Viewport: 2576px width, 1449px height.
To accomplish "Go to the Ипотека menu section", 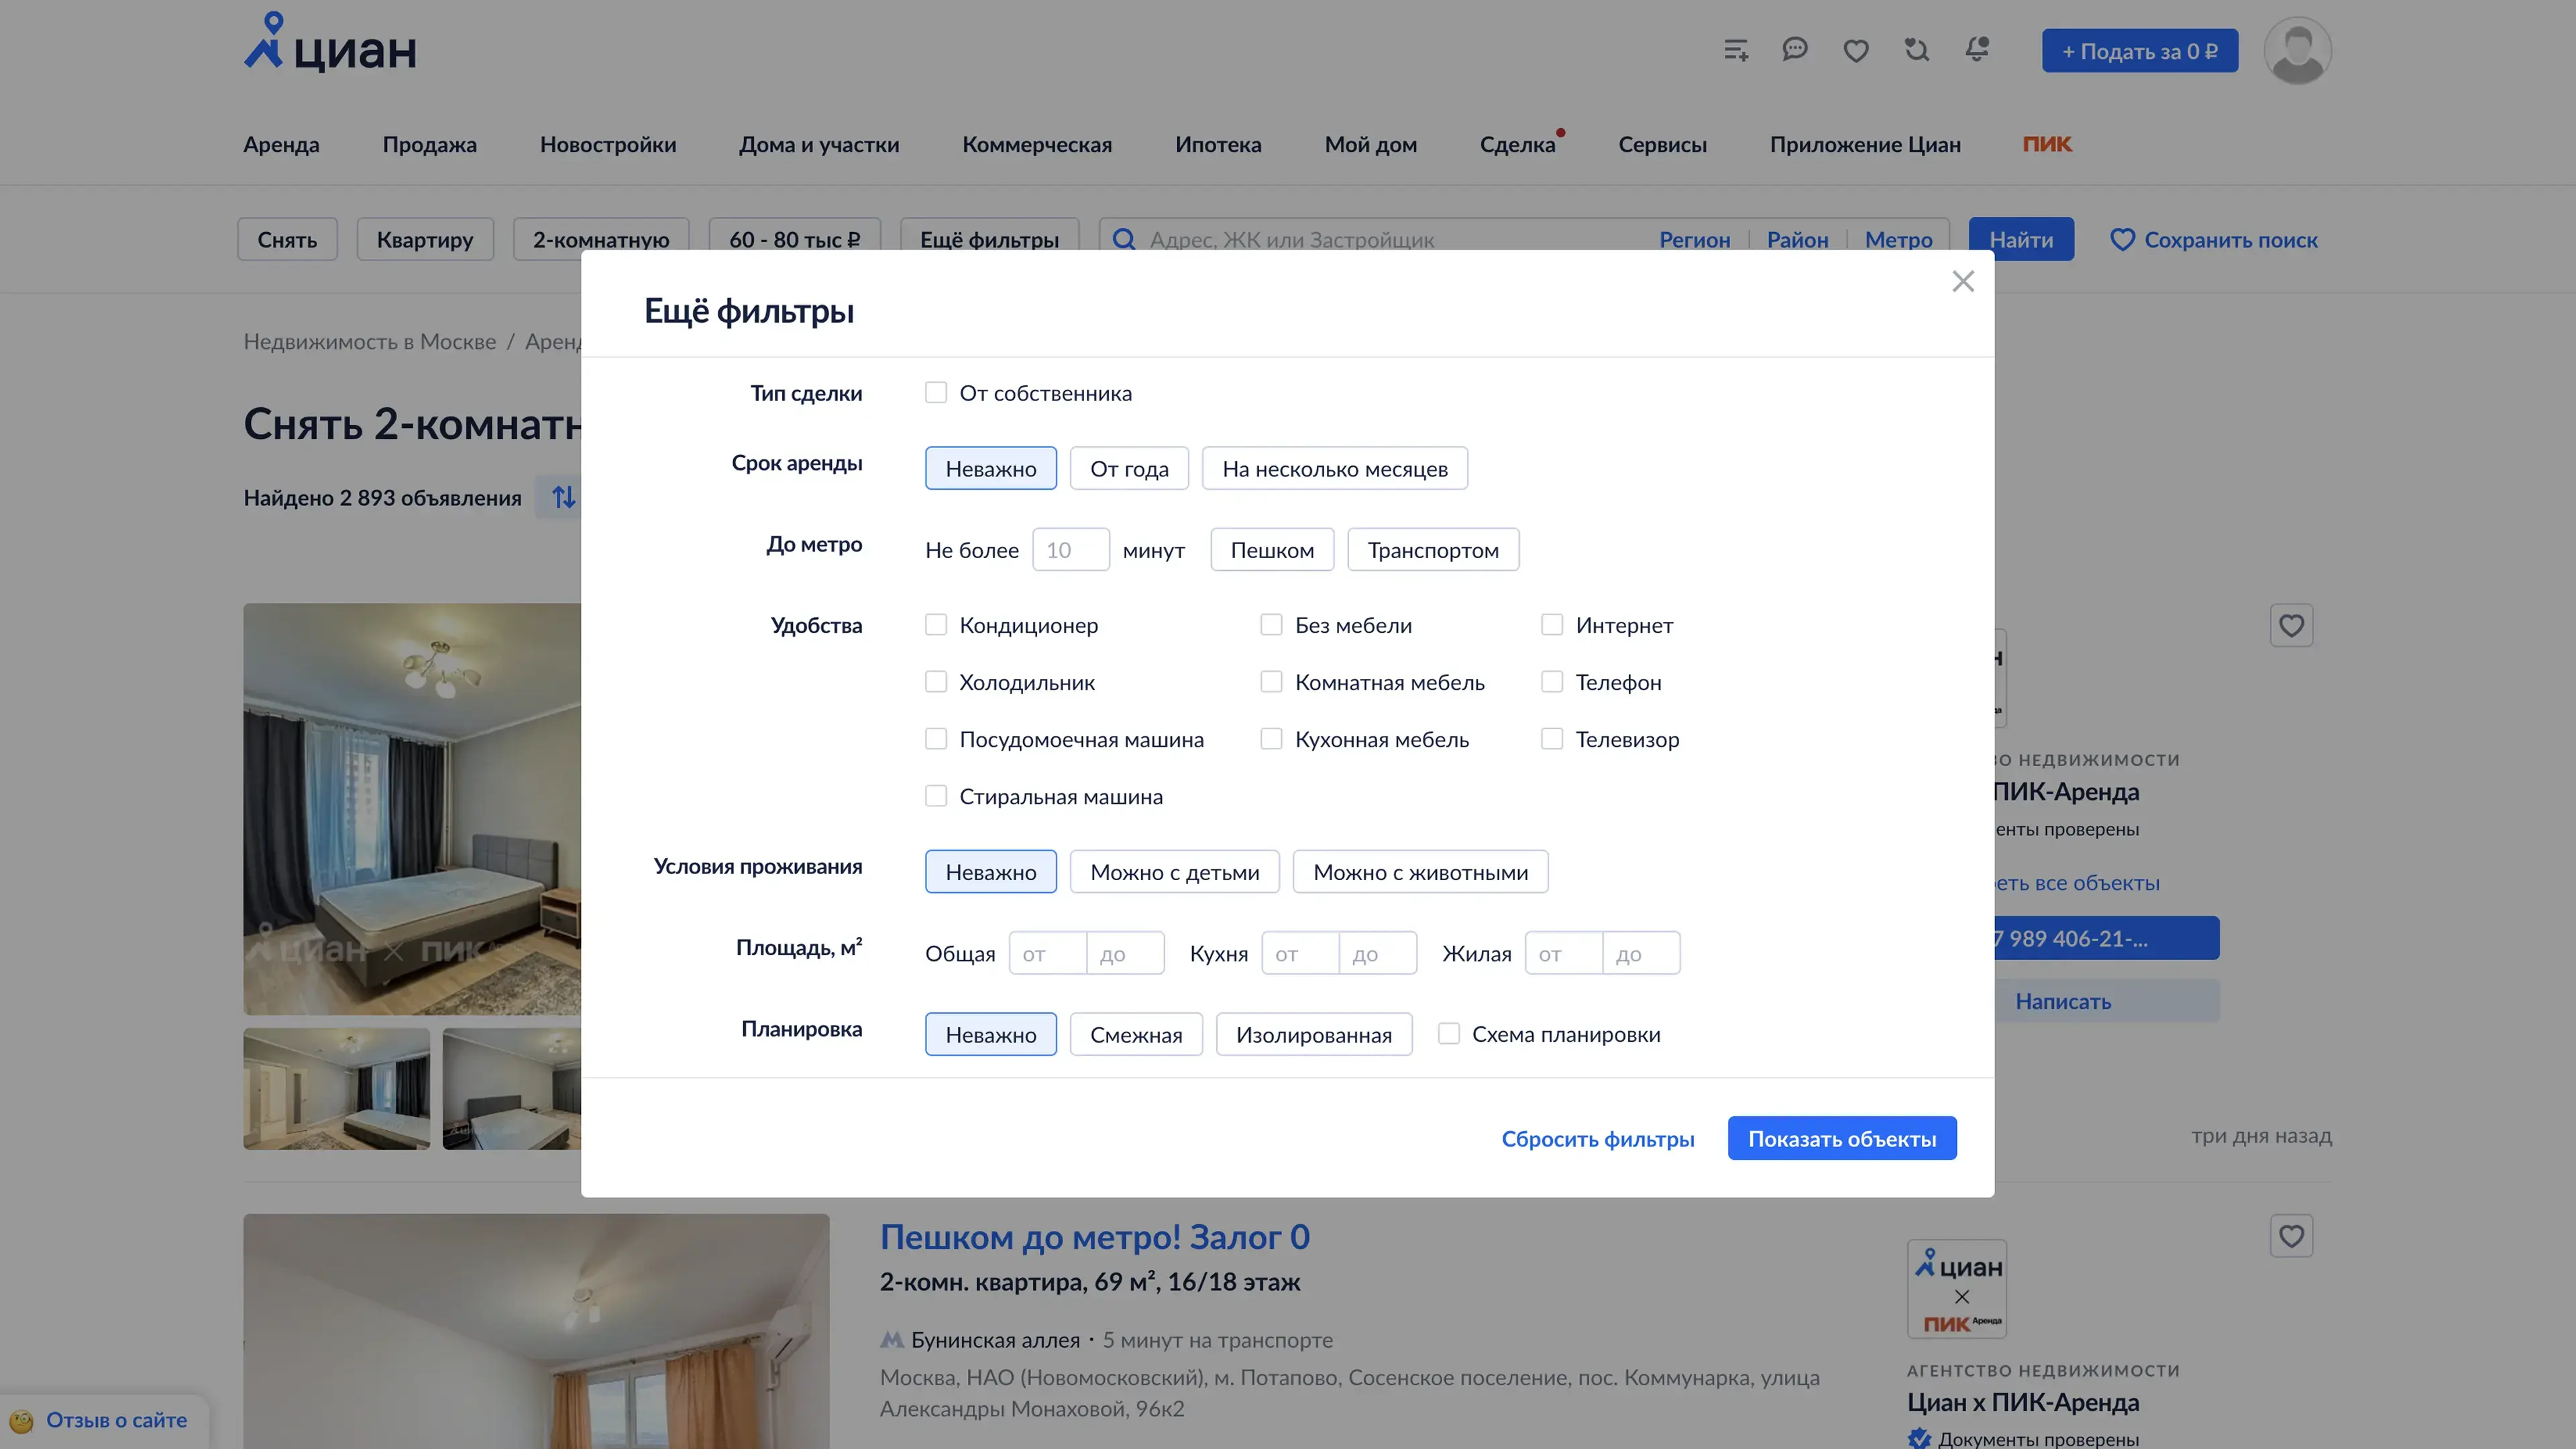I will pyautogui.click(x=1218, y=144).
